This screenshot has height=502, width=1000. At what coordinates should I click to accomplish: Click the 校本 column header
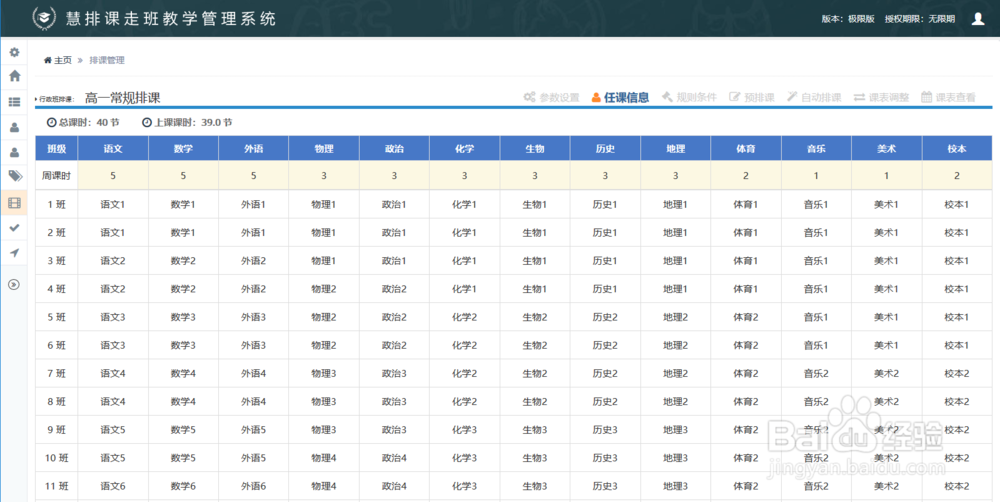(x=957, y=149)
